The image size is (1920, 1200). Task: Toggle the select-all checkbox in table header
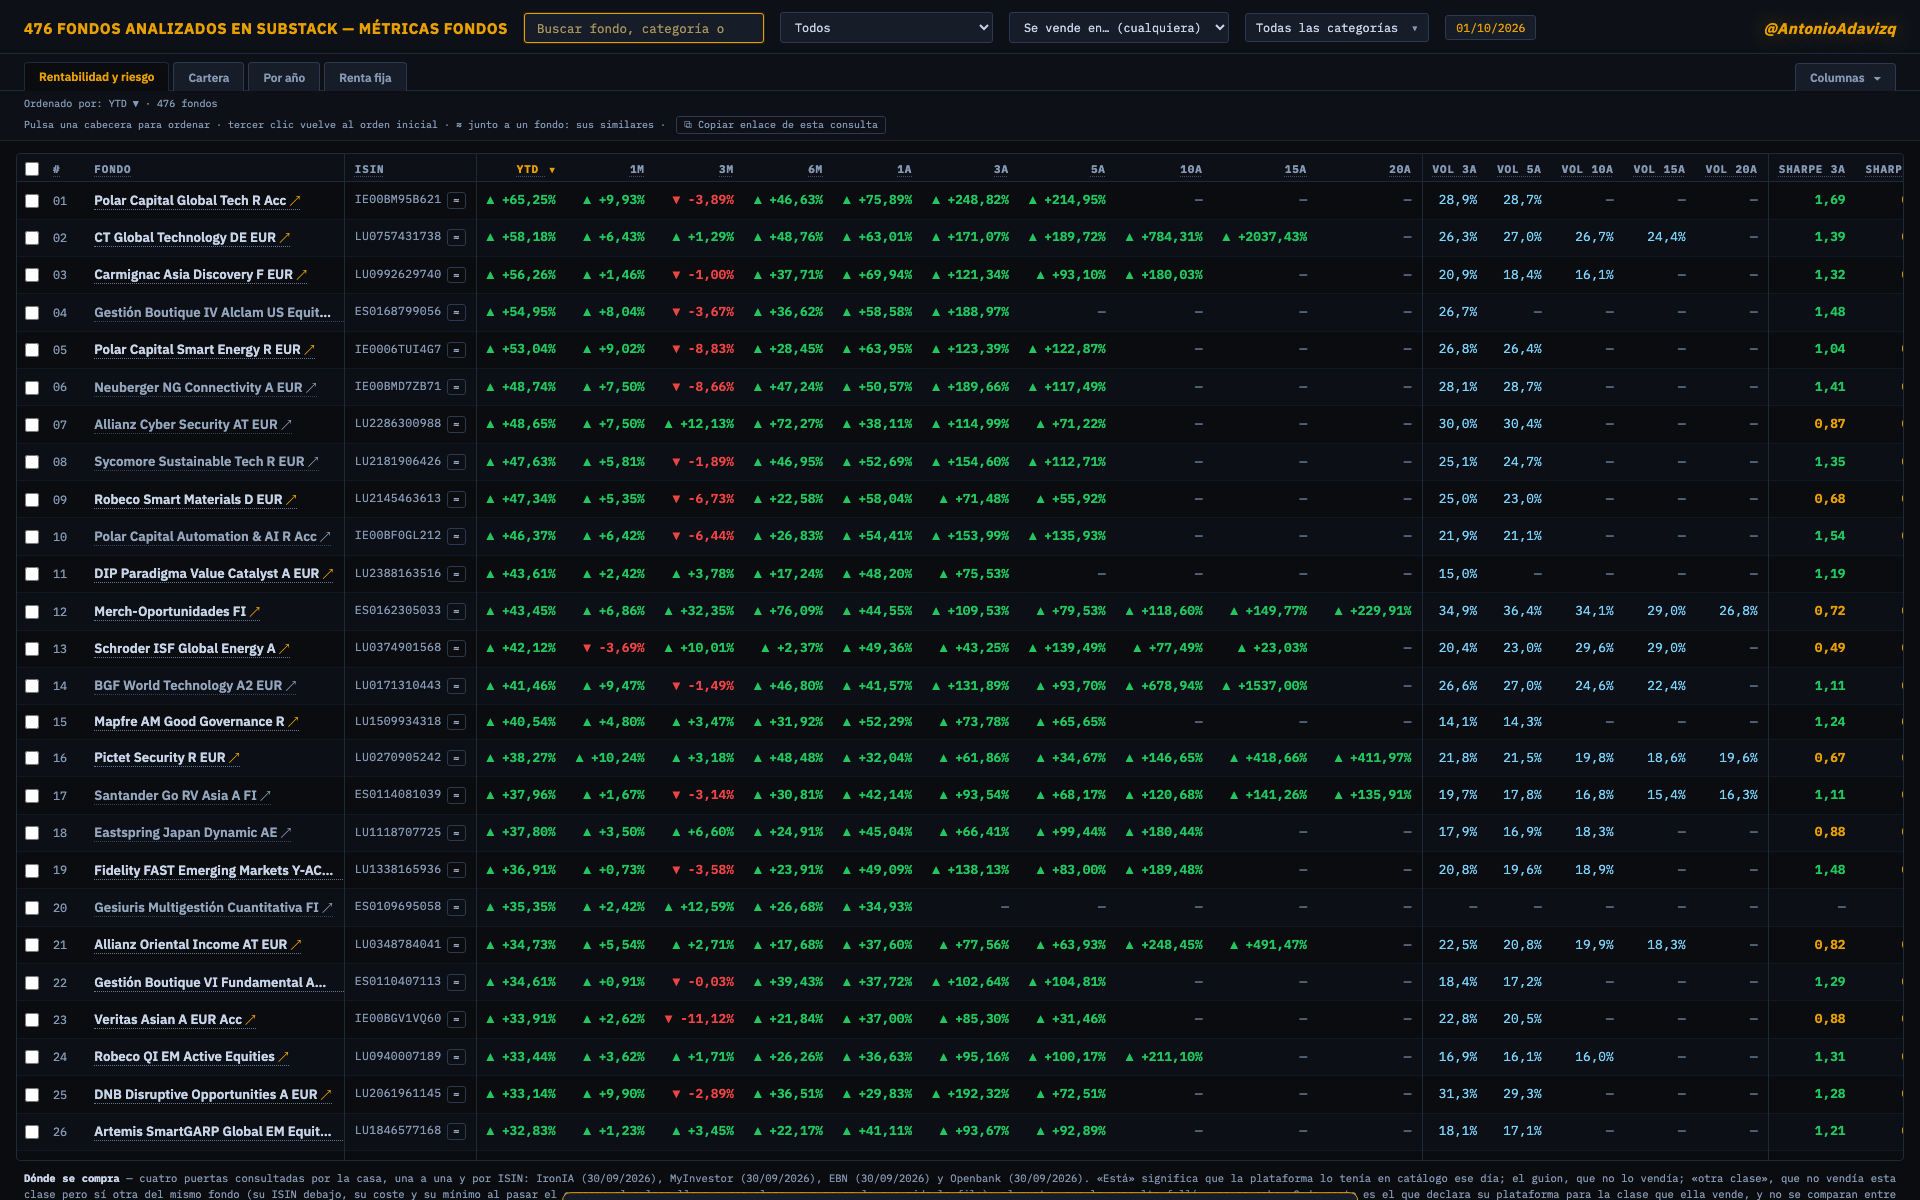[x=32, y=169]
